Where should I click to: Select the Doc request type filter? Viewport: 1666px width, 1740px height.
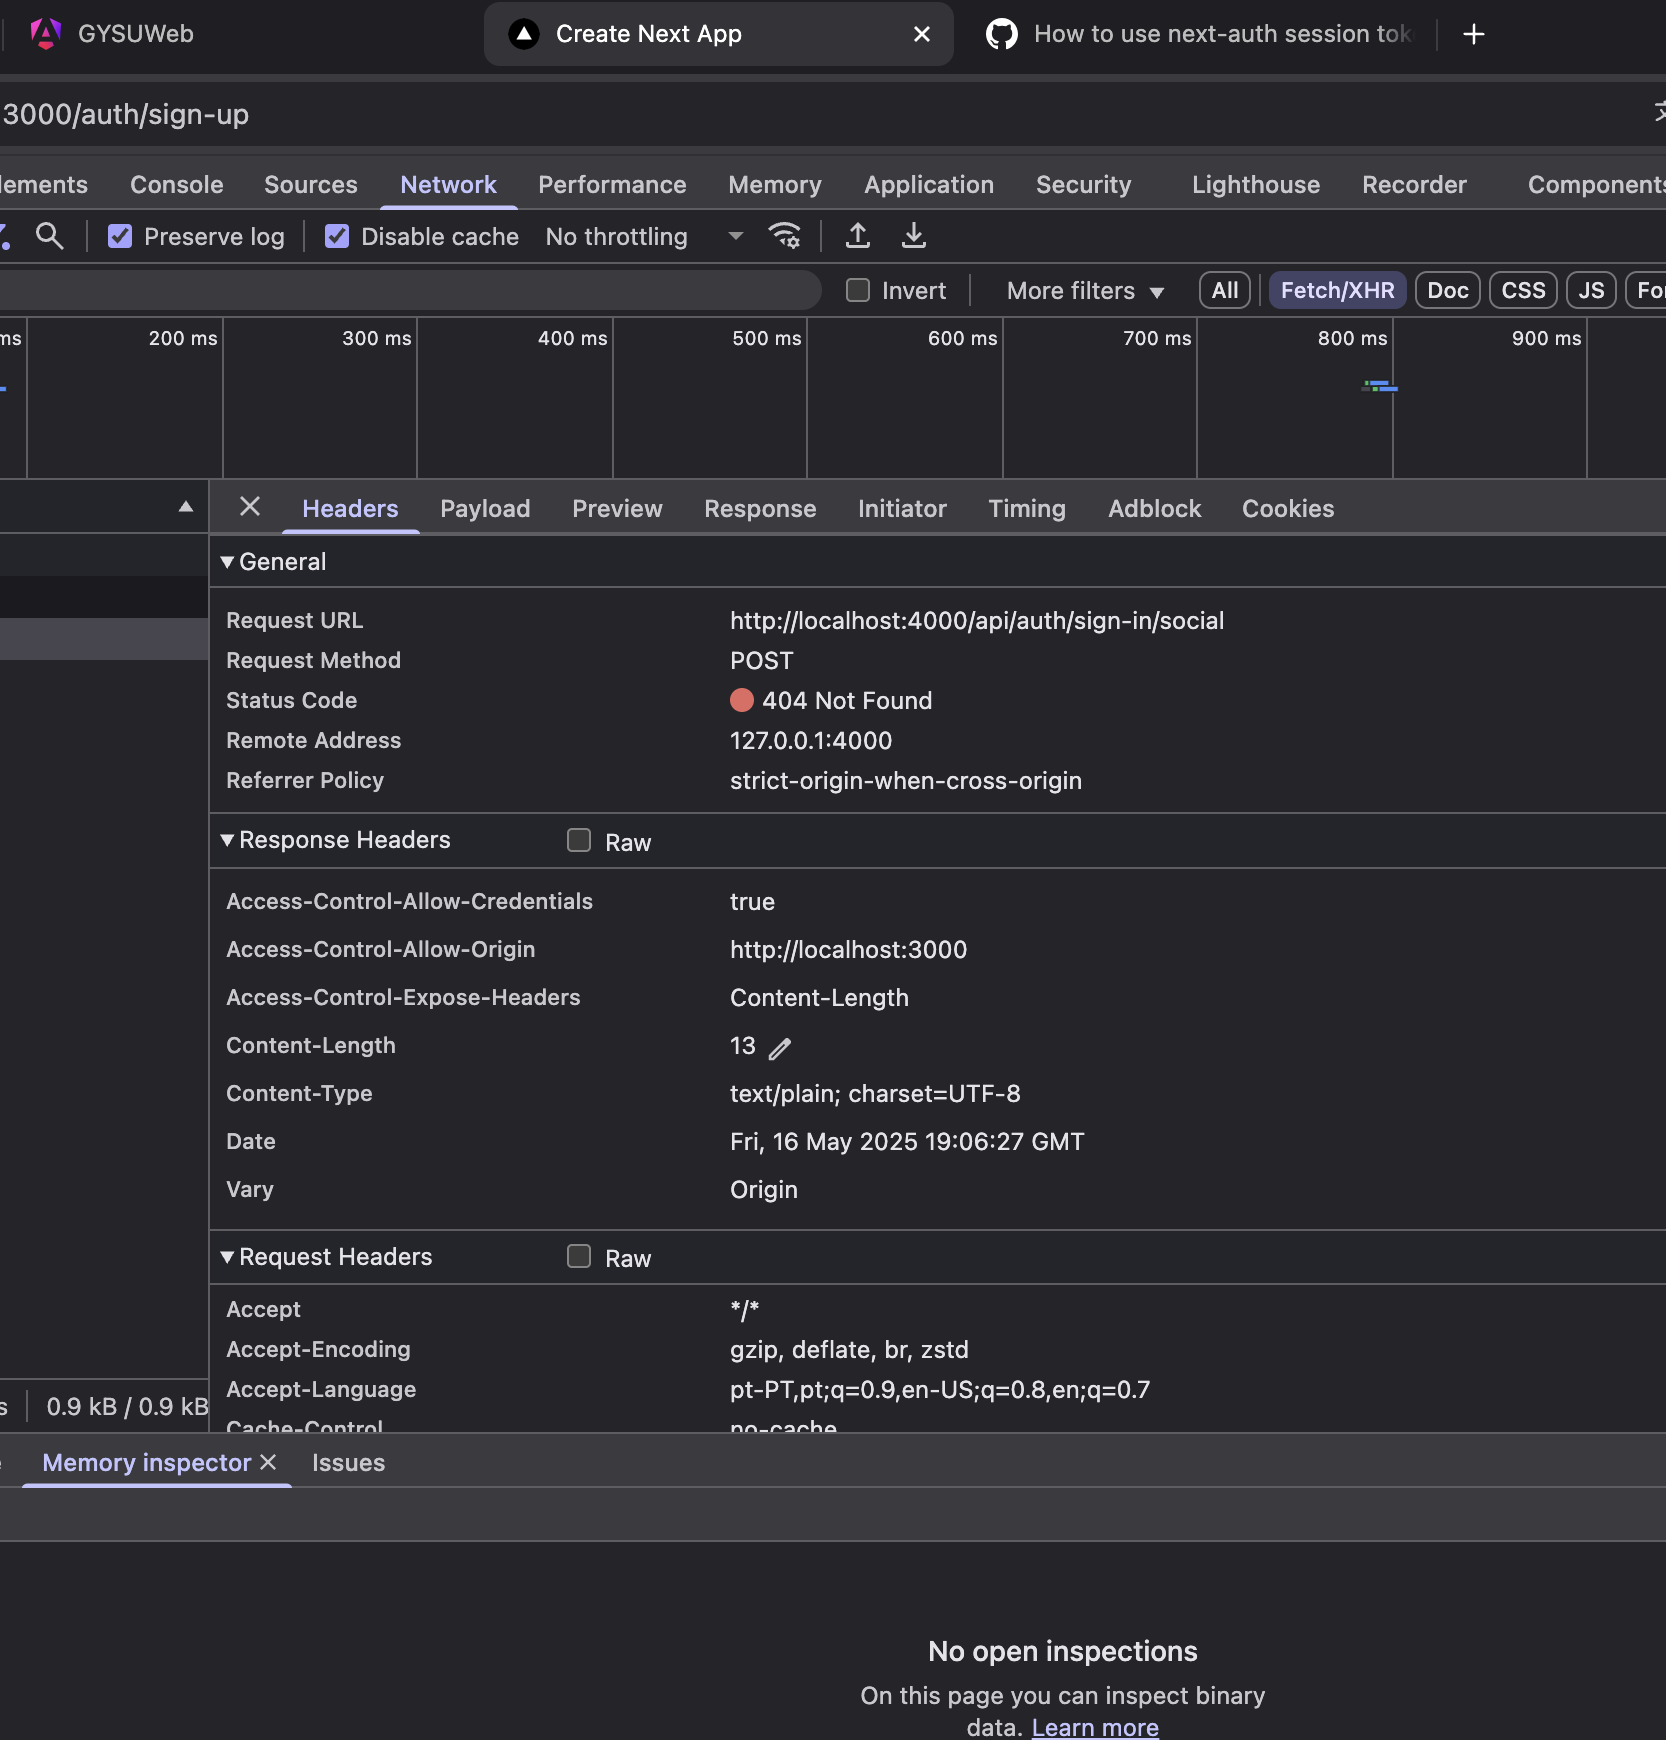(1448, 290)
